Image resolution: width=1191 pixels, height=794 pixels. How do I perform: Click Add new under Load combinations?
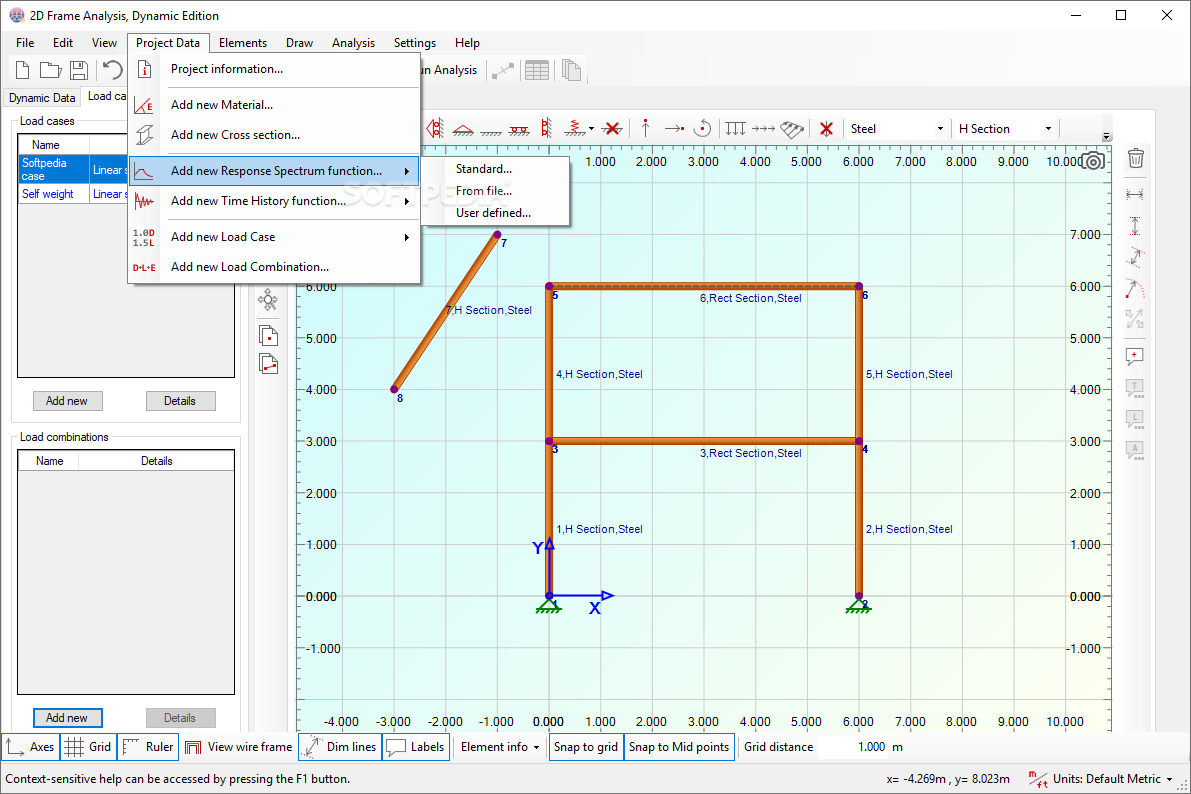tap(68, 718)
